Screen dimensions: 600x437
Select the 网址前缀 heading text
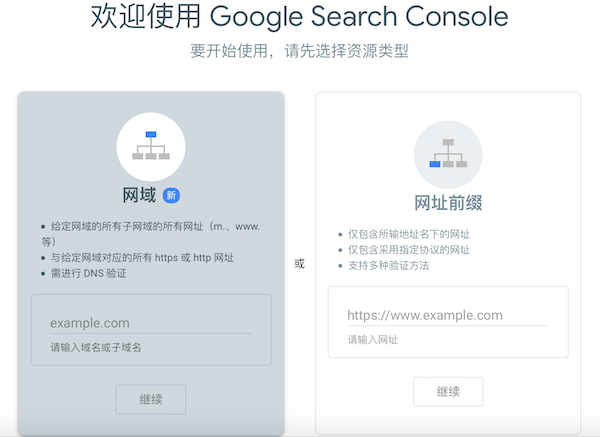tap(448, 203)
